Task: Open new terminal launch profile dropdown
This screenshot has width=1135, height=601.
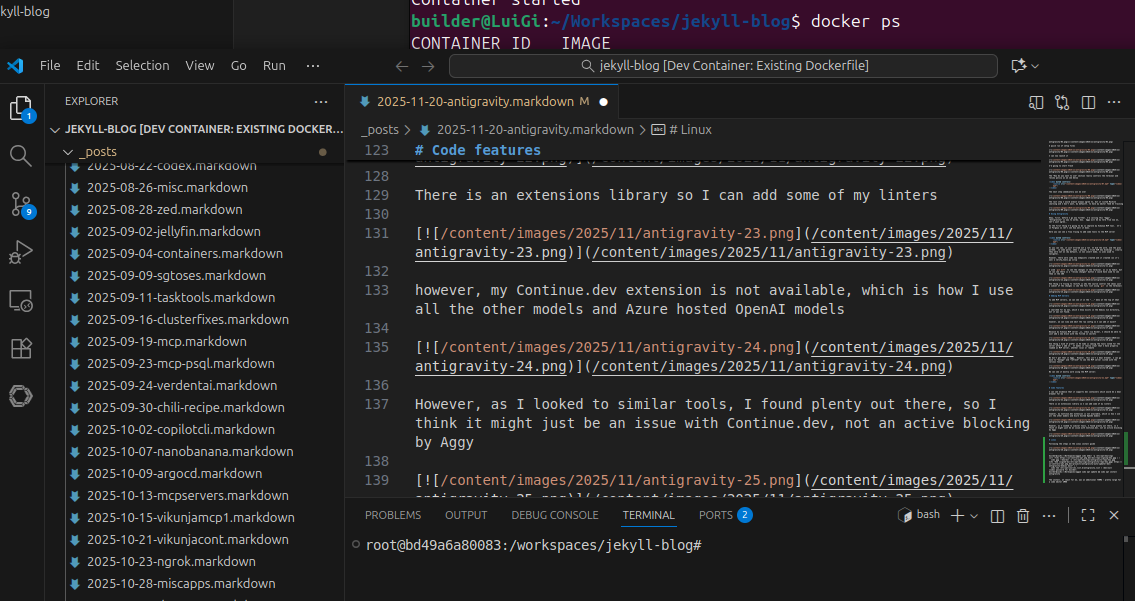Action: 975,515
